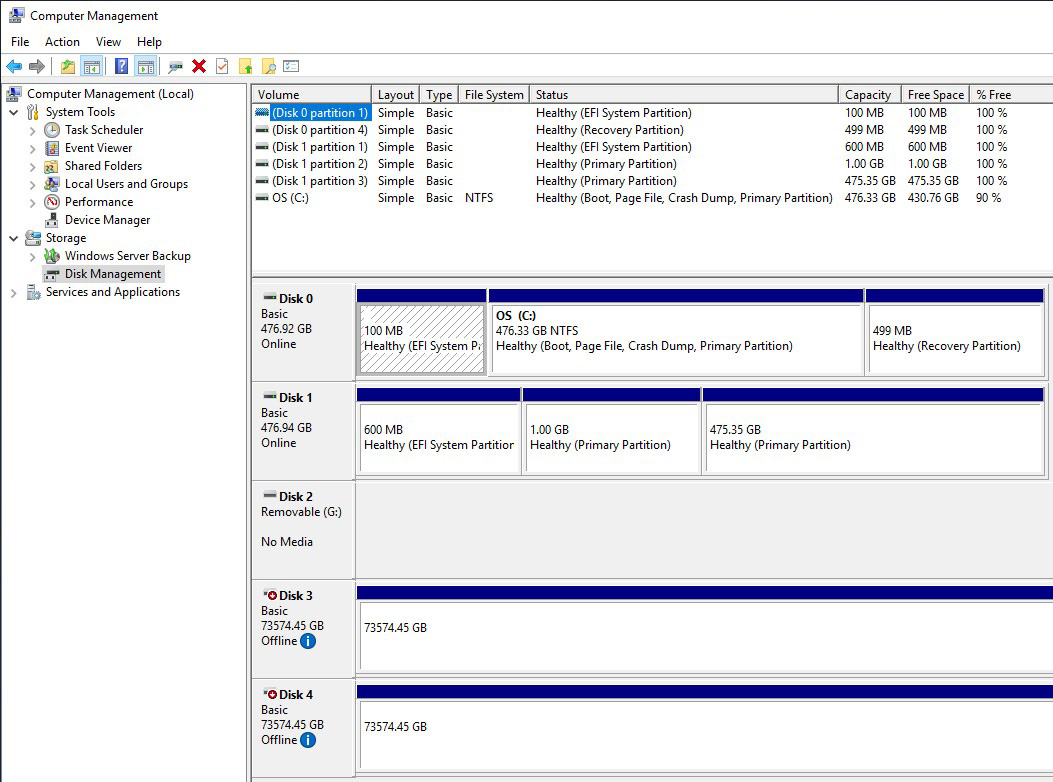Click the Up one level folder icon

pyautogui.click(x=67, y=66)
